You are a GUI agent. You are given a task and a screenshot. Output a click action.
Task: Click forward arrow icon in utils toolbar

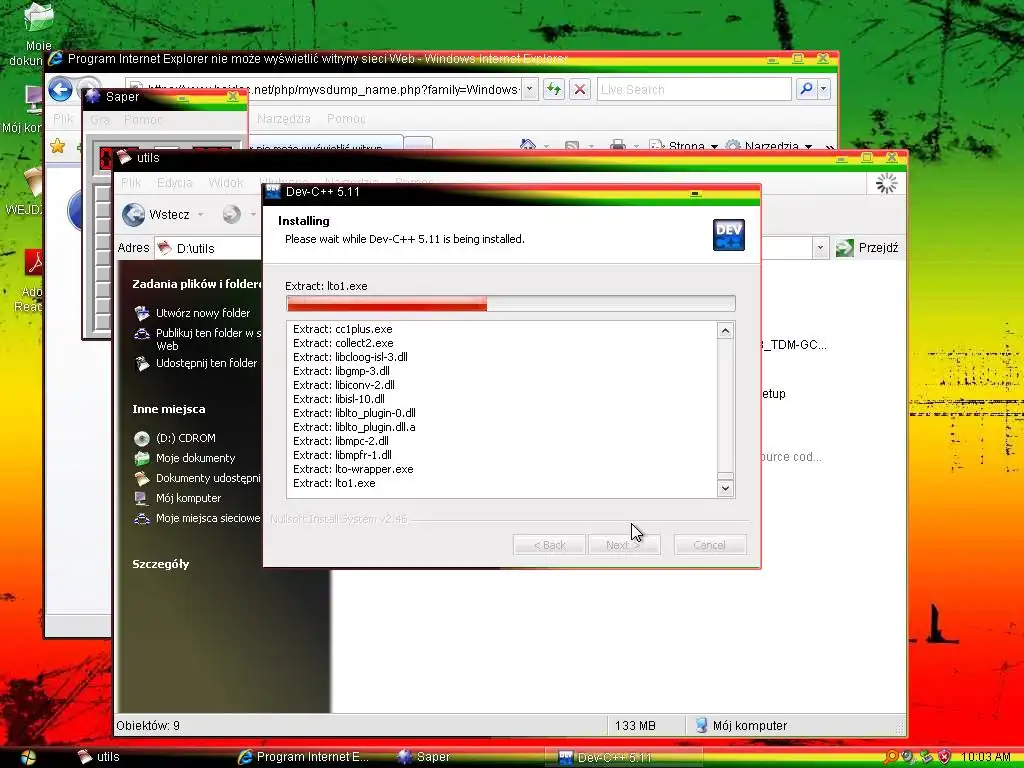231,214
